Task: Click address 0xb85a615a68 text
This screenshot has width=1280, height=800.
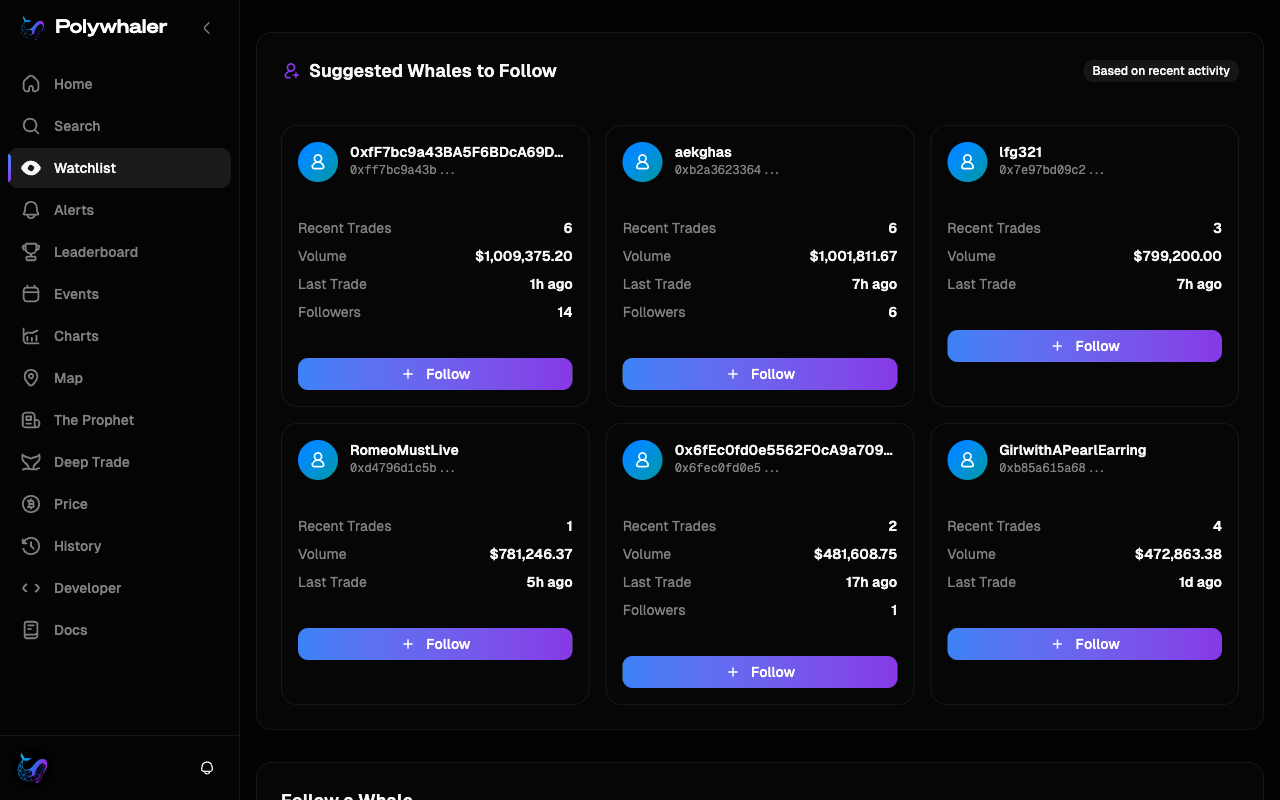Action: 1051,468
